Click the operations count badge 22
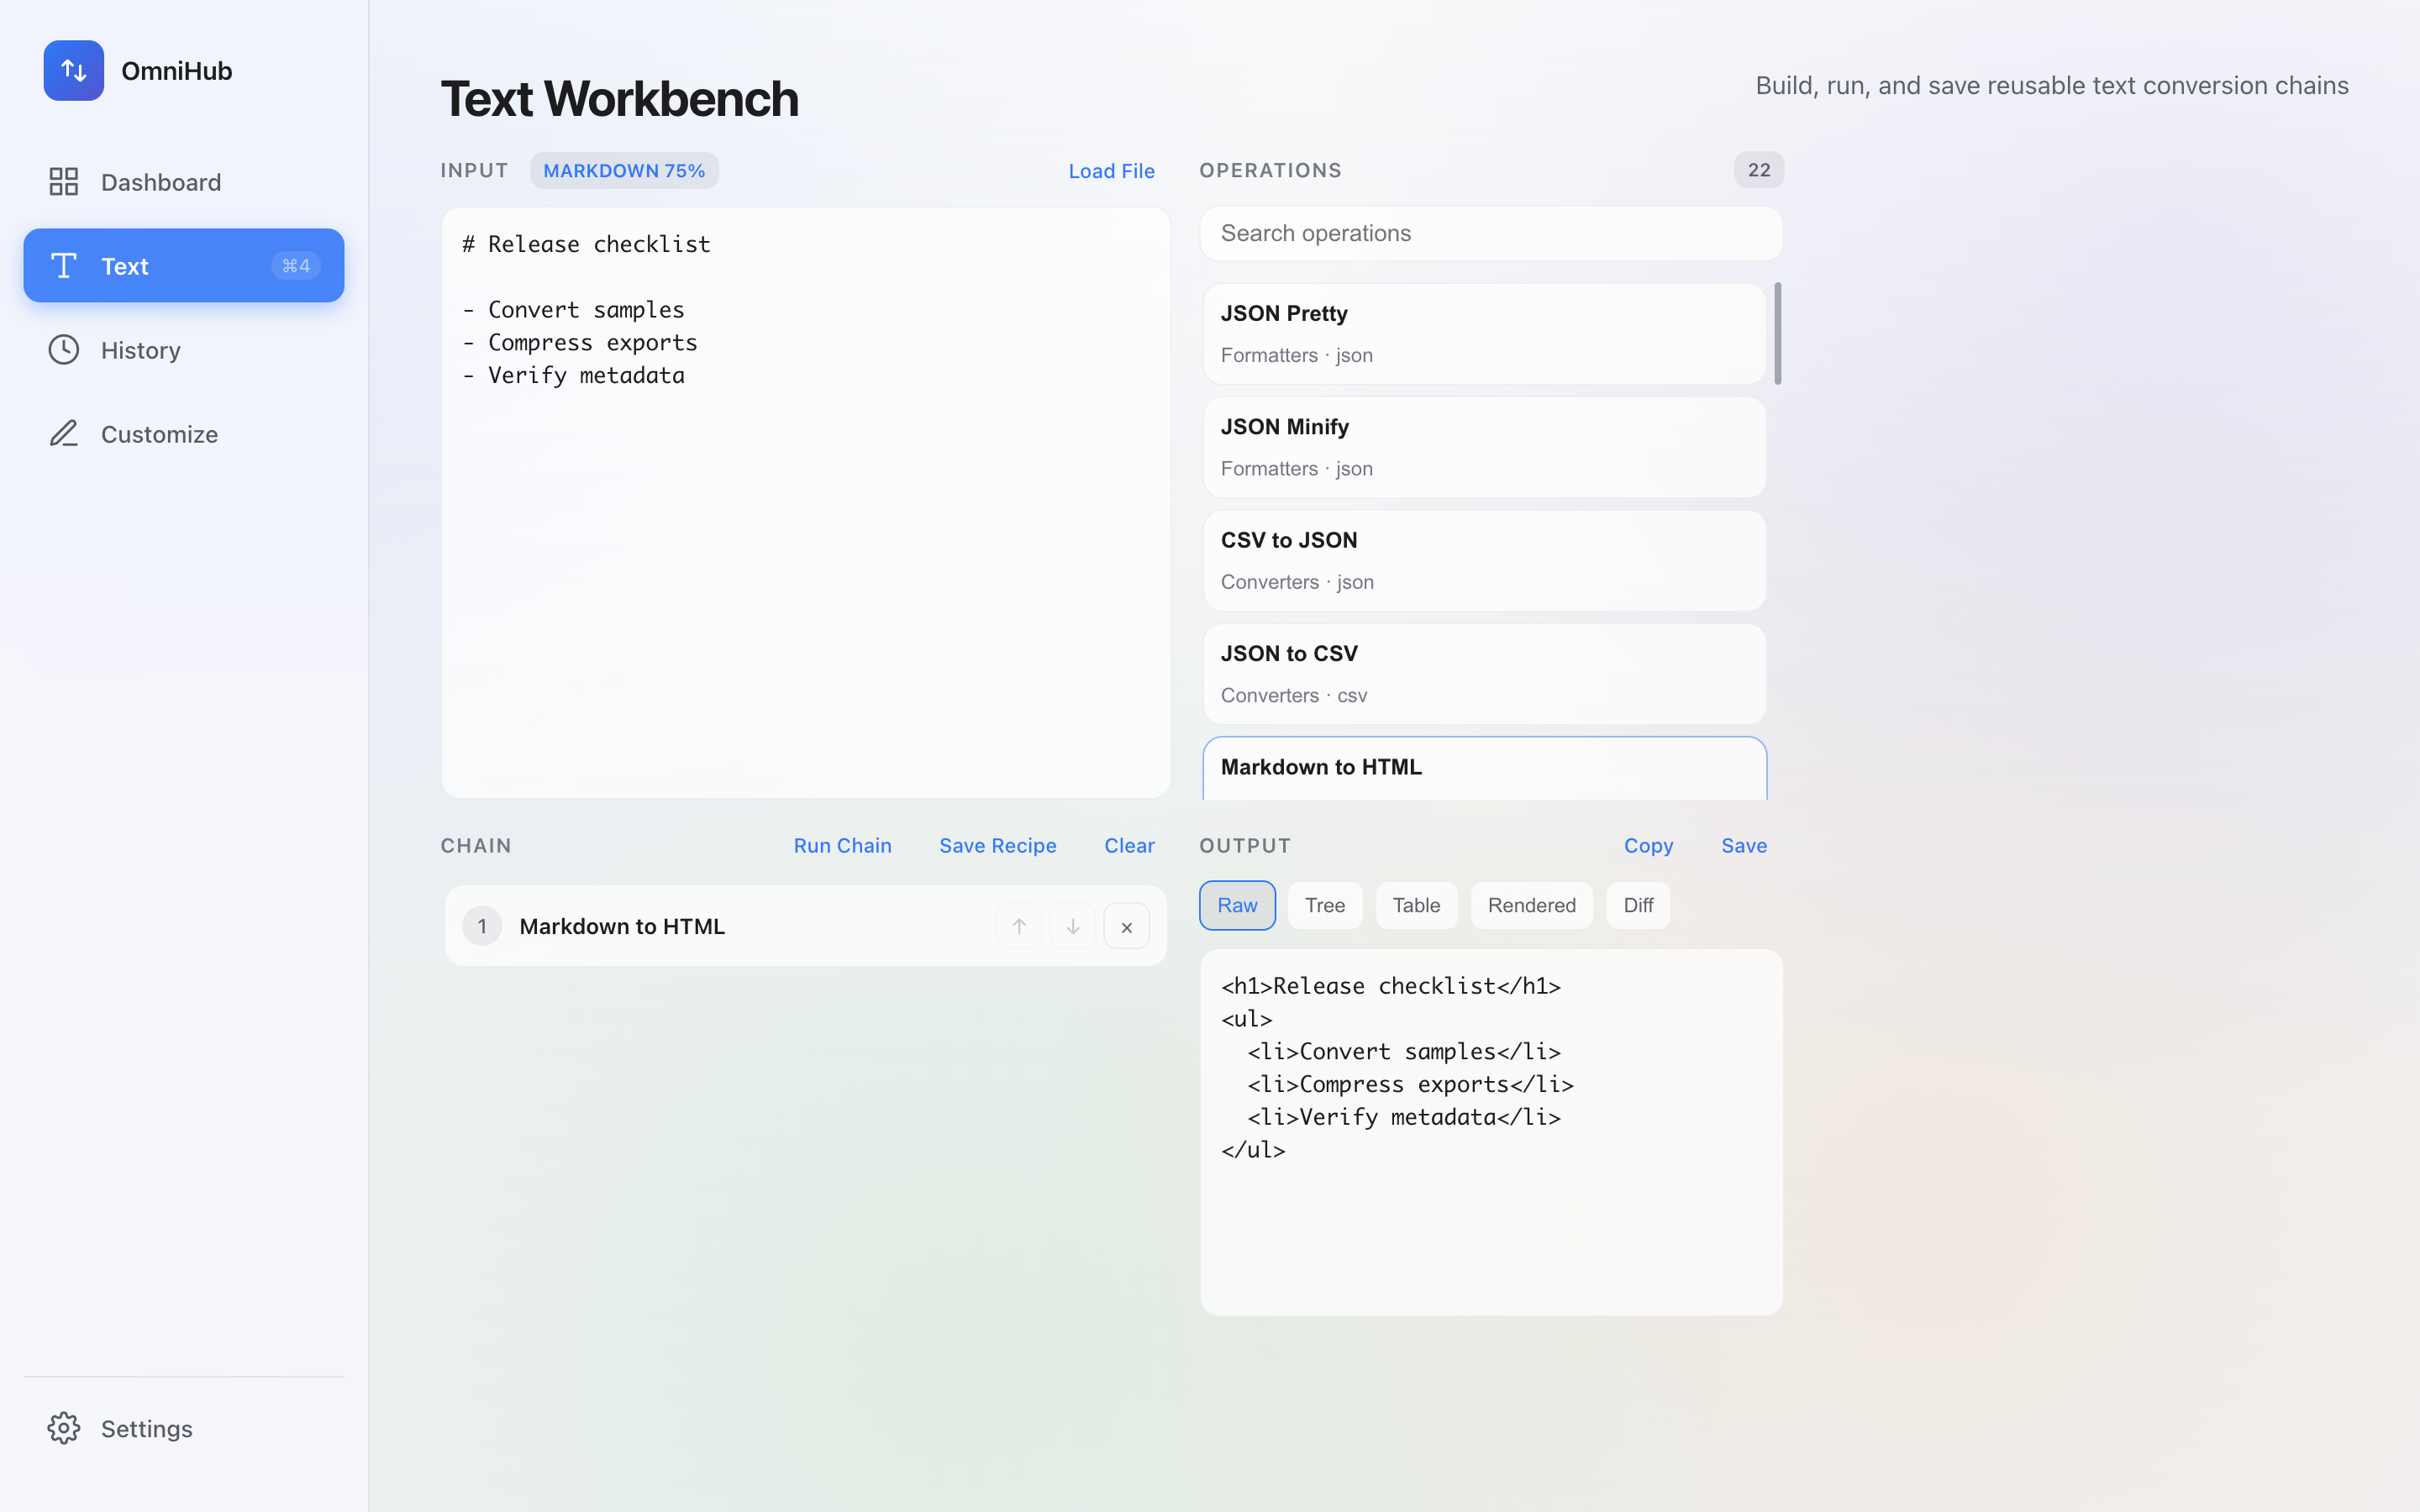Image resolution: width=2420 pixels, height=1512 pixels. point(1758,170)
